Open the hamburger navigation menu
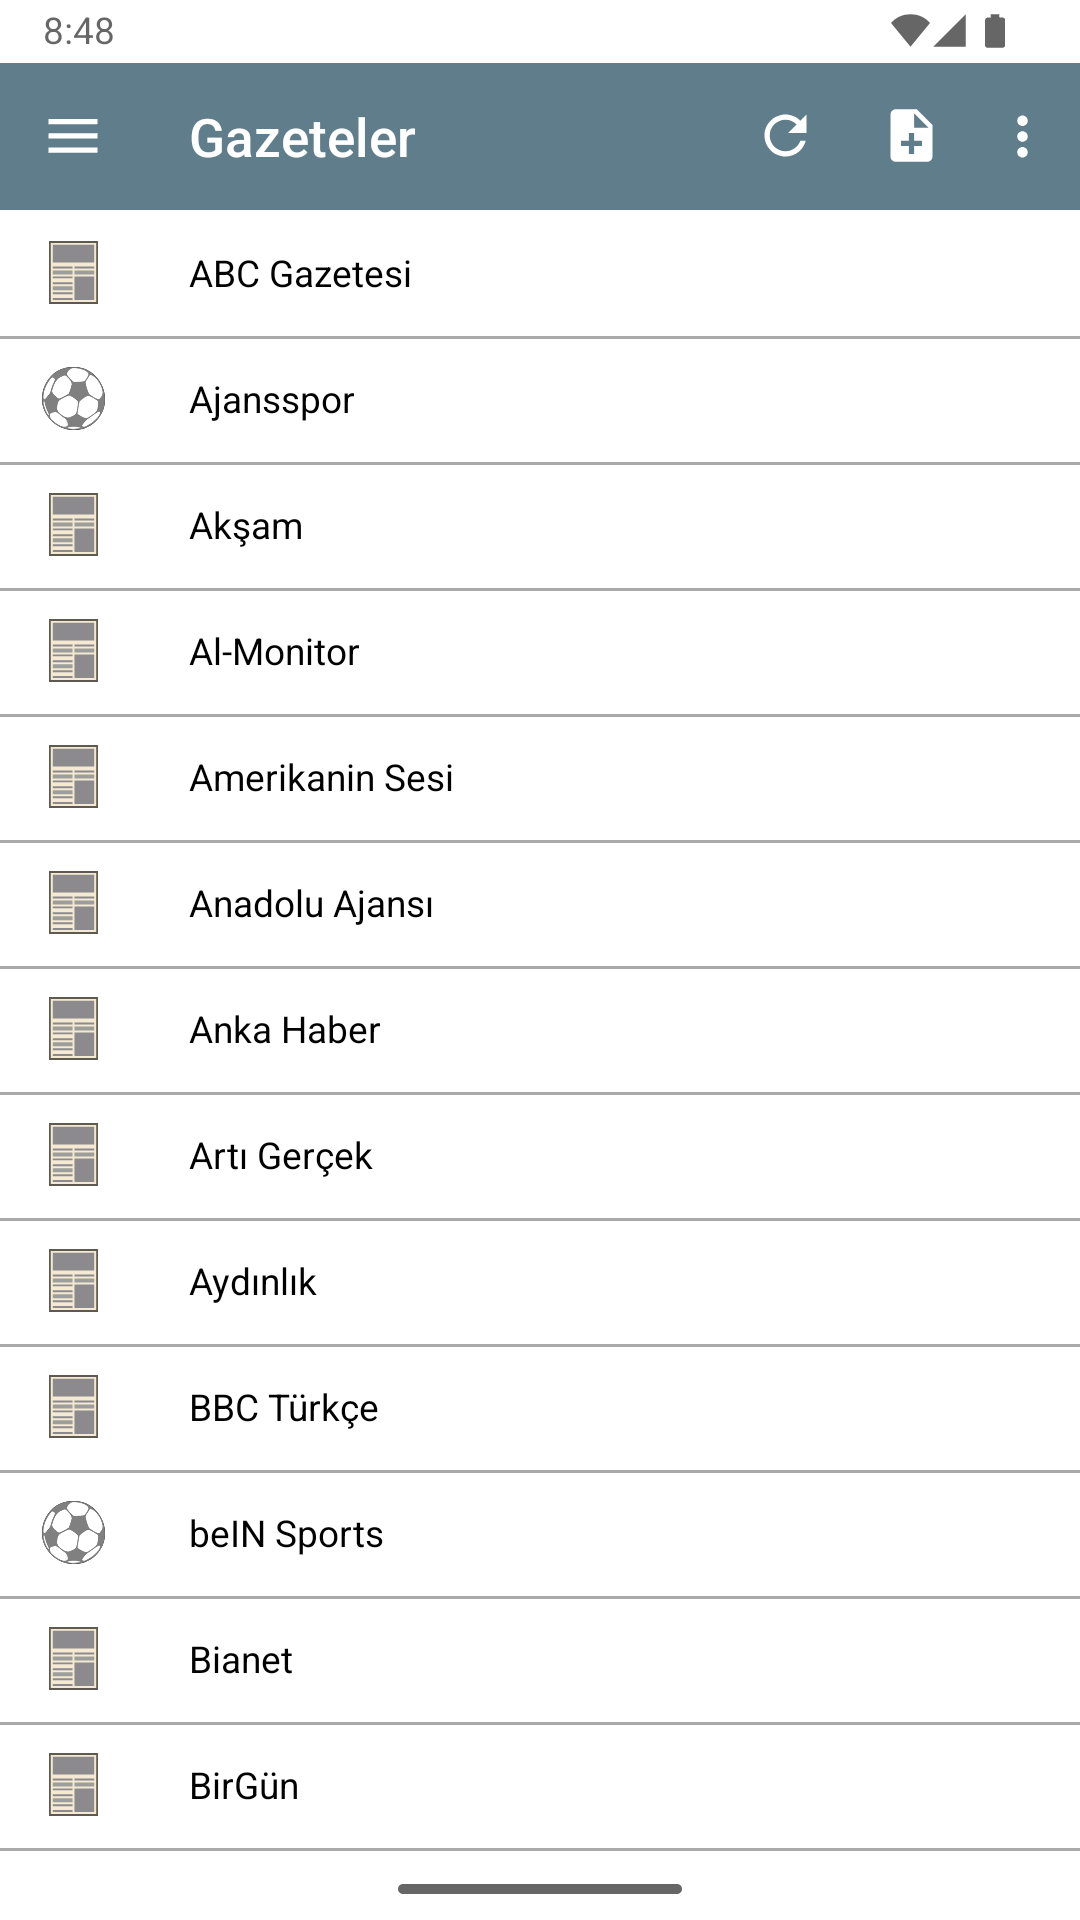Viewport: 1080px width, 1920px height. pos(73,137)
